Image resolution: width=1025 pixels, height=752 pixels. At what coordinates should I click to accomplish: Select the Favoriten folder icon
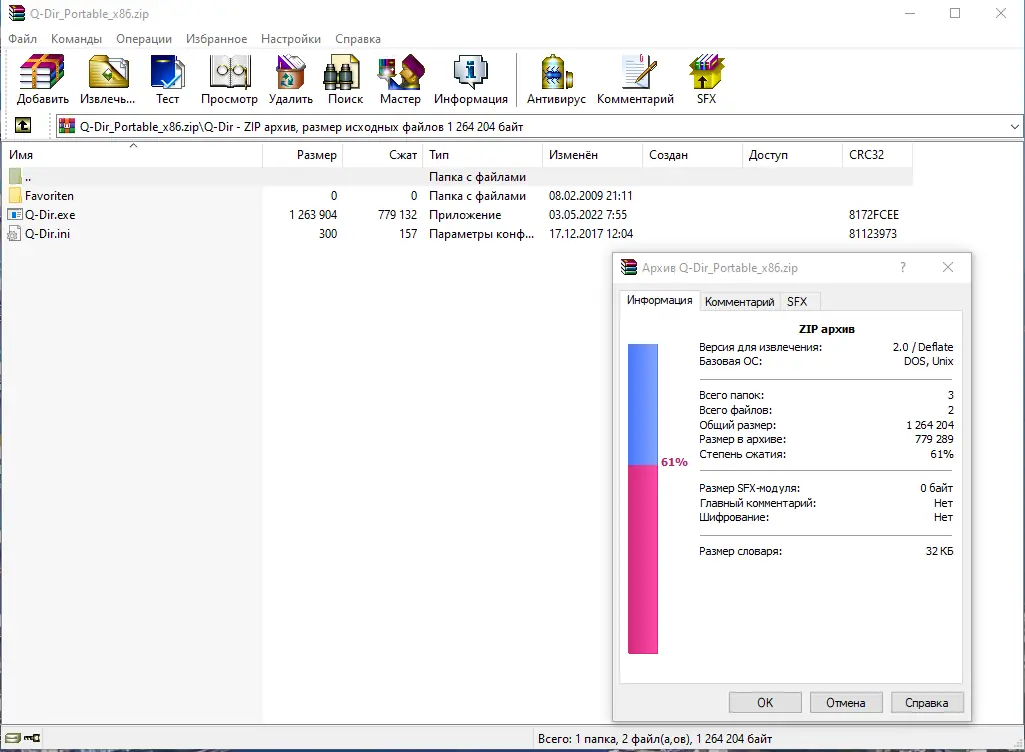15,196
